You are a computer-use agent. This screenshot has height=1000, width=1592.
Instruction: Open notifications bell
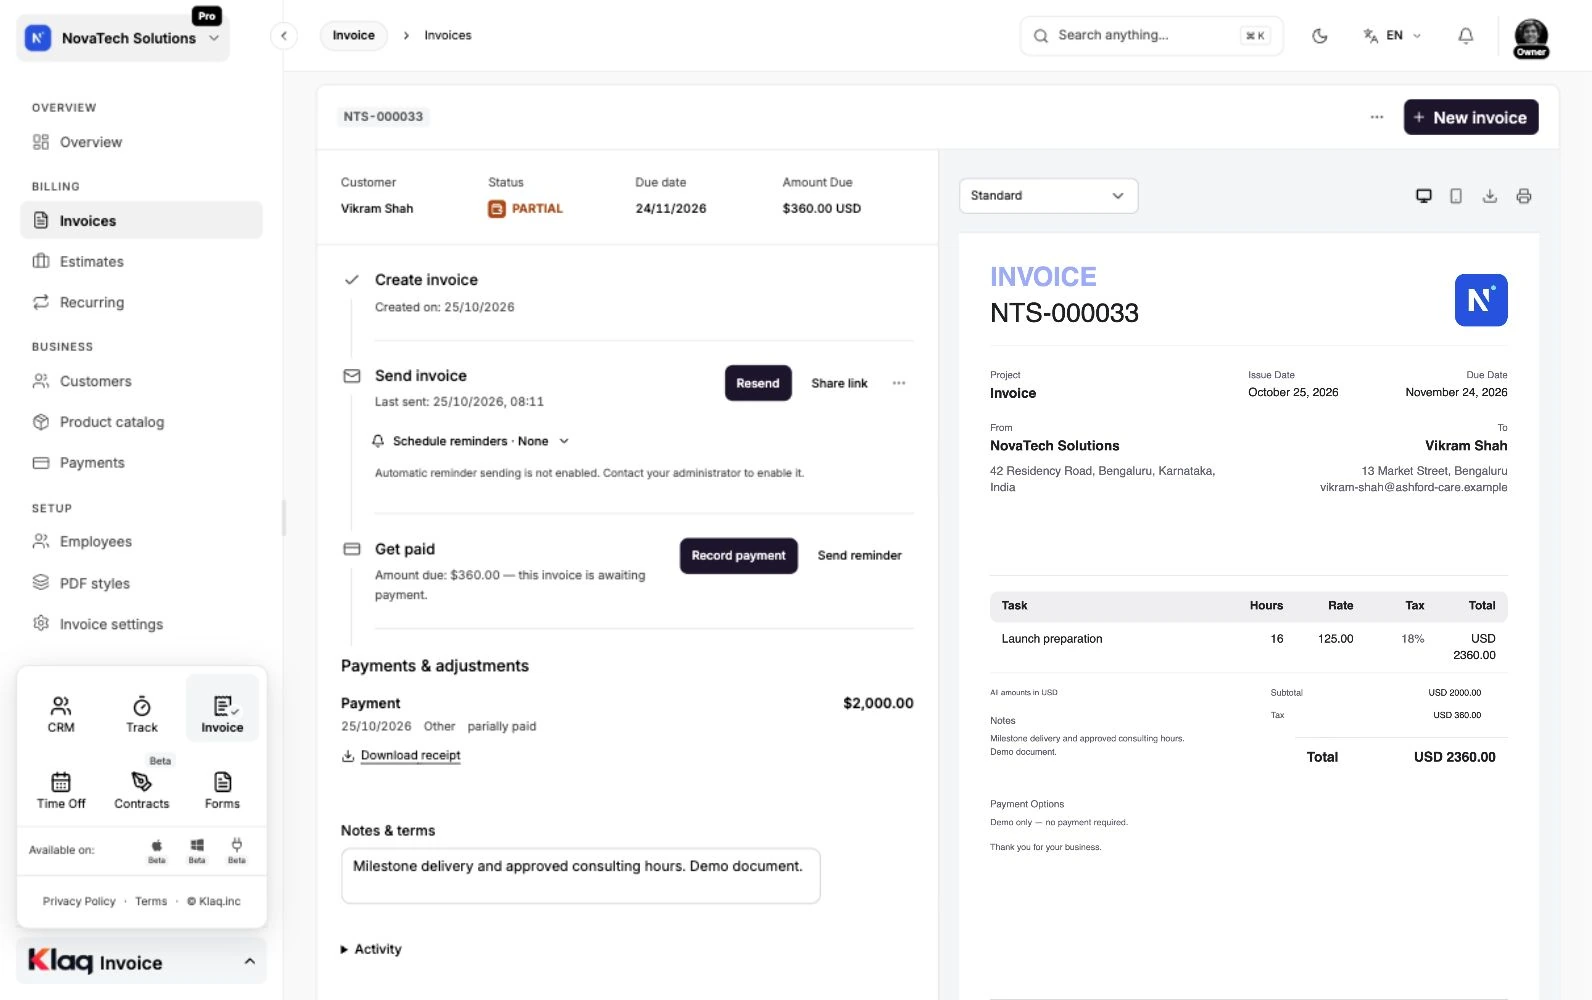point(1465,36)
